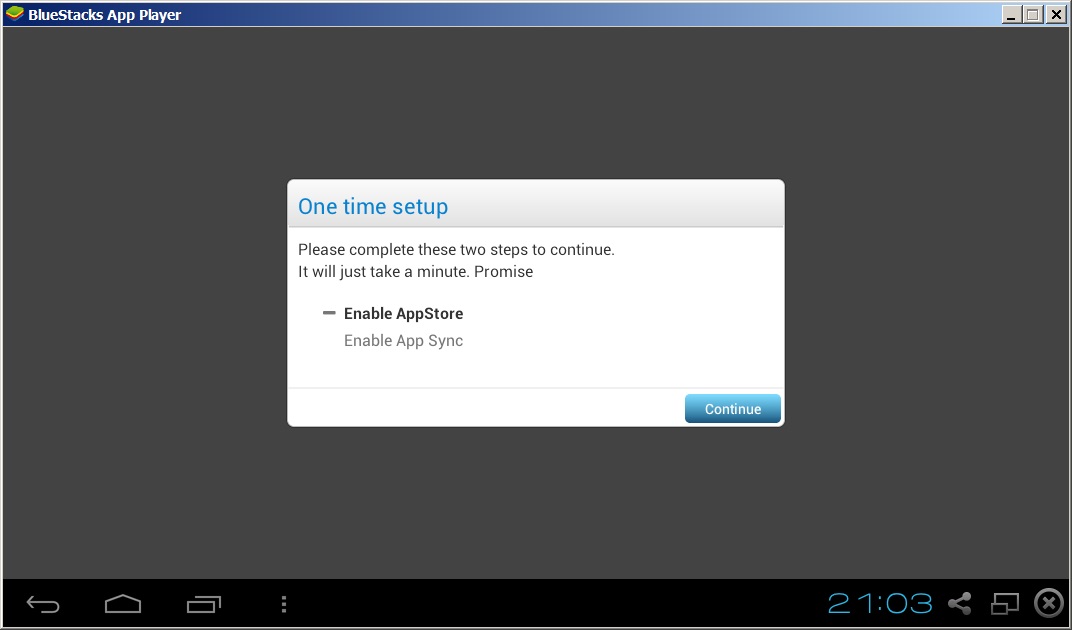Click the circled X exit icon
This screenshot has width=1072, height=630.
[1049, 603]
